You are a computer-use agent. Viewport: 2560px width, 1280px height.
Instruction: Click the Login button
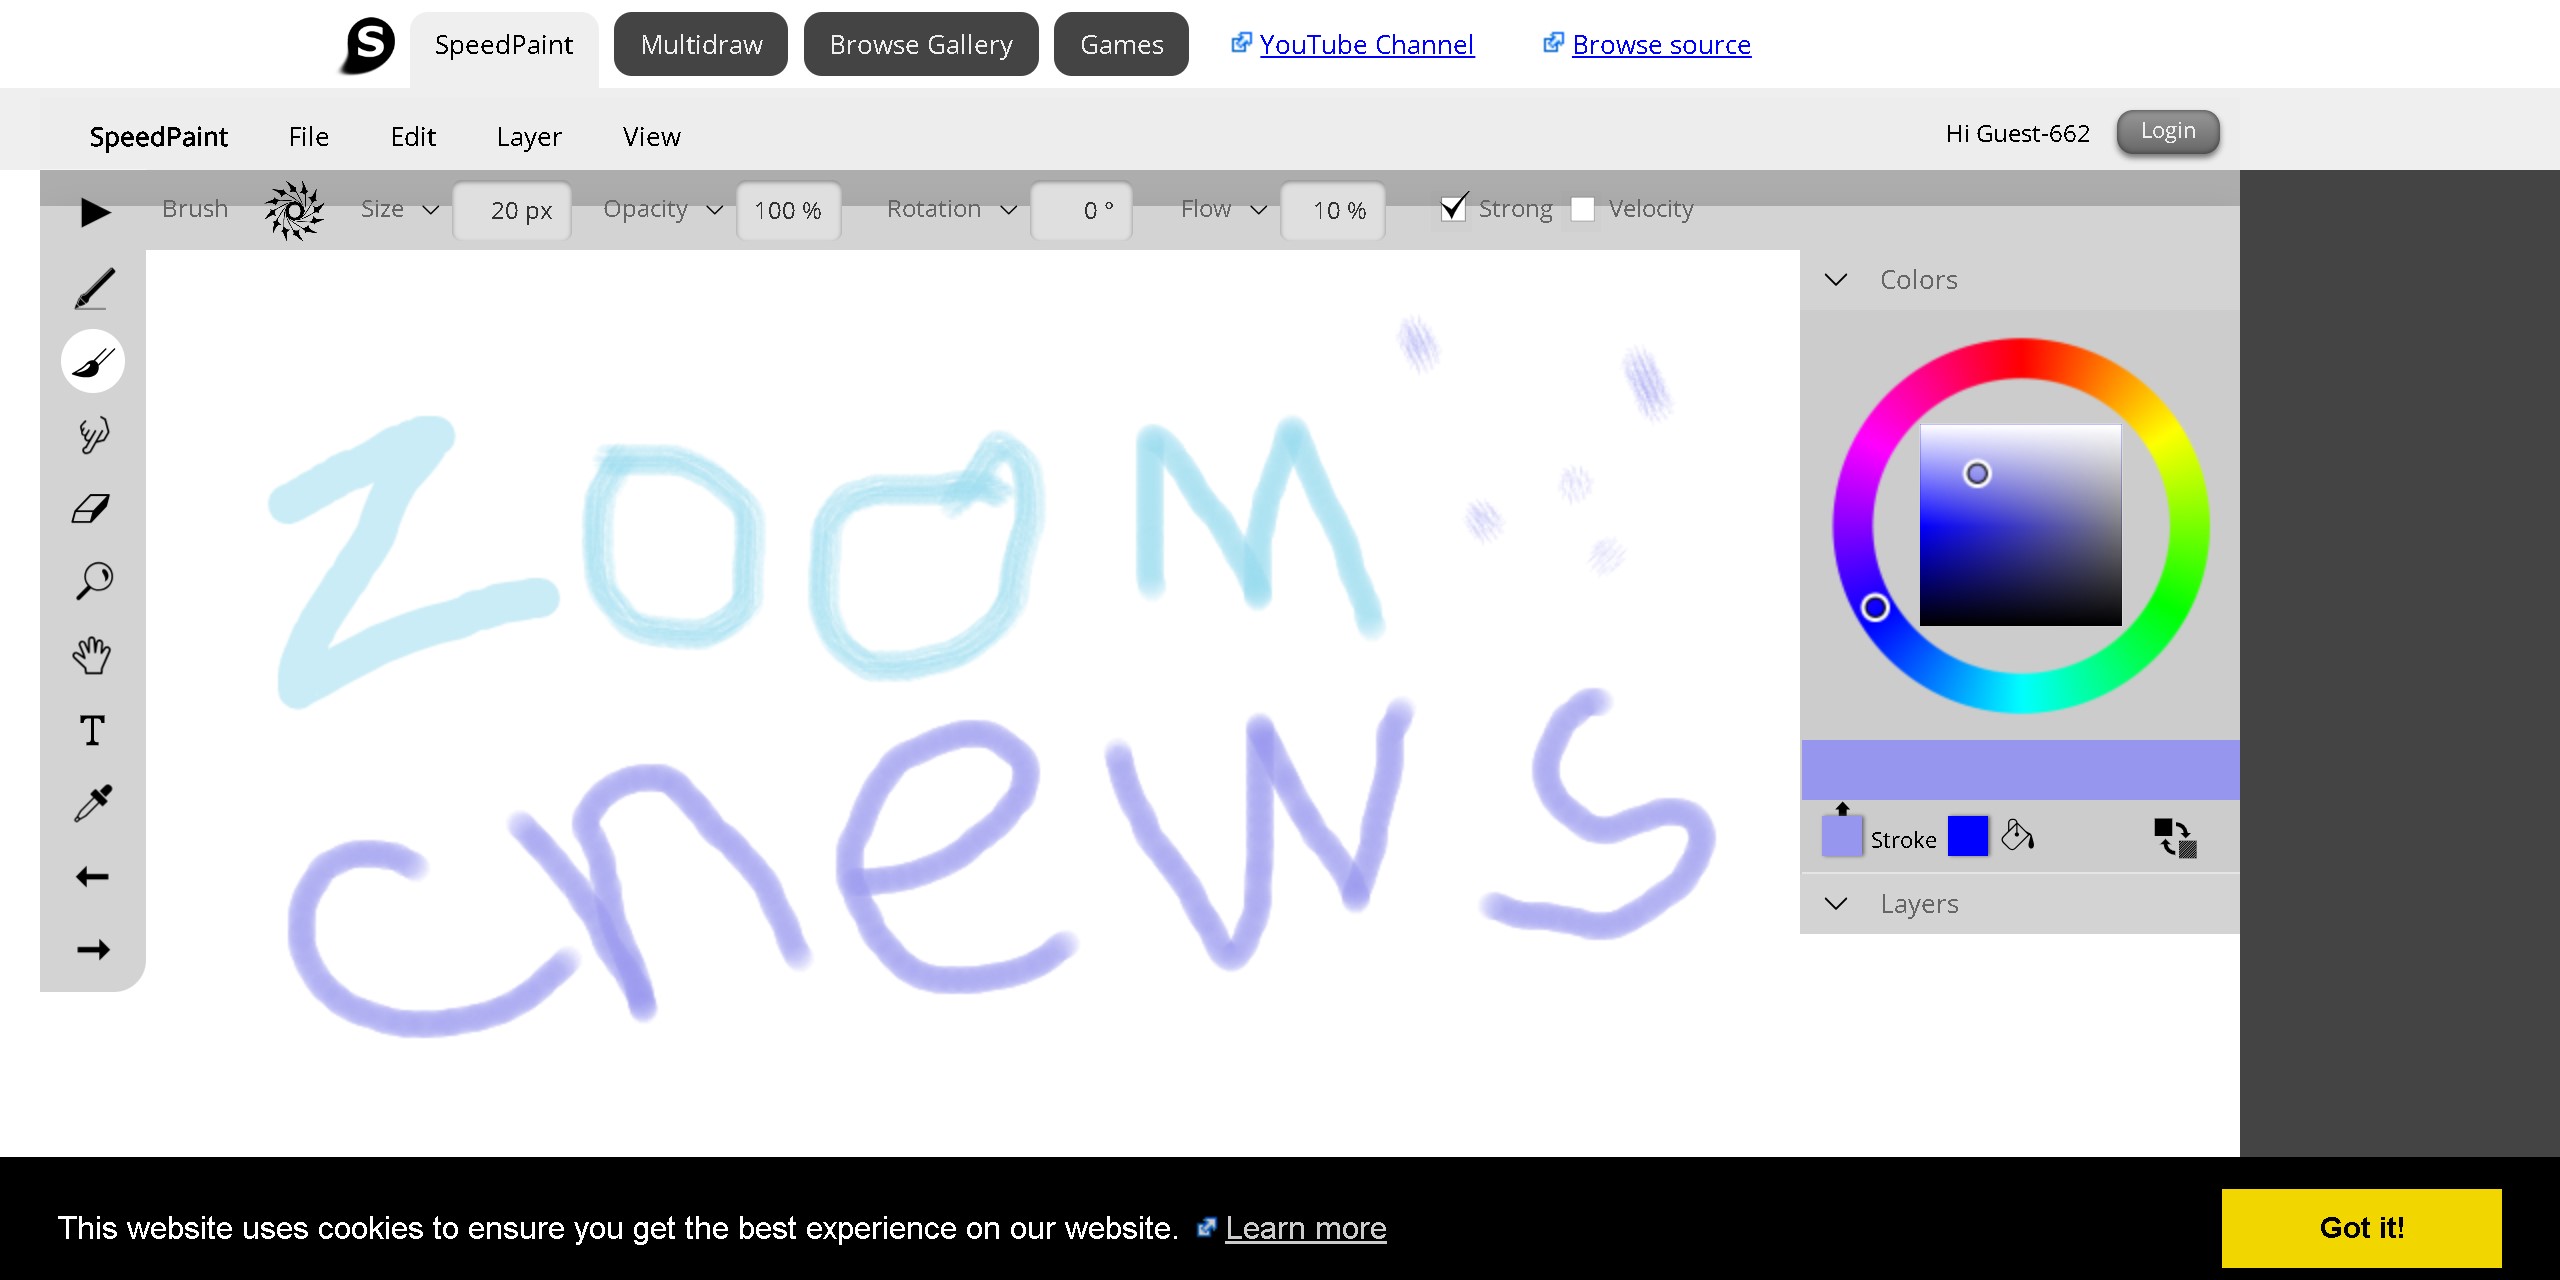pos(2168,132)
